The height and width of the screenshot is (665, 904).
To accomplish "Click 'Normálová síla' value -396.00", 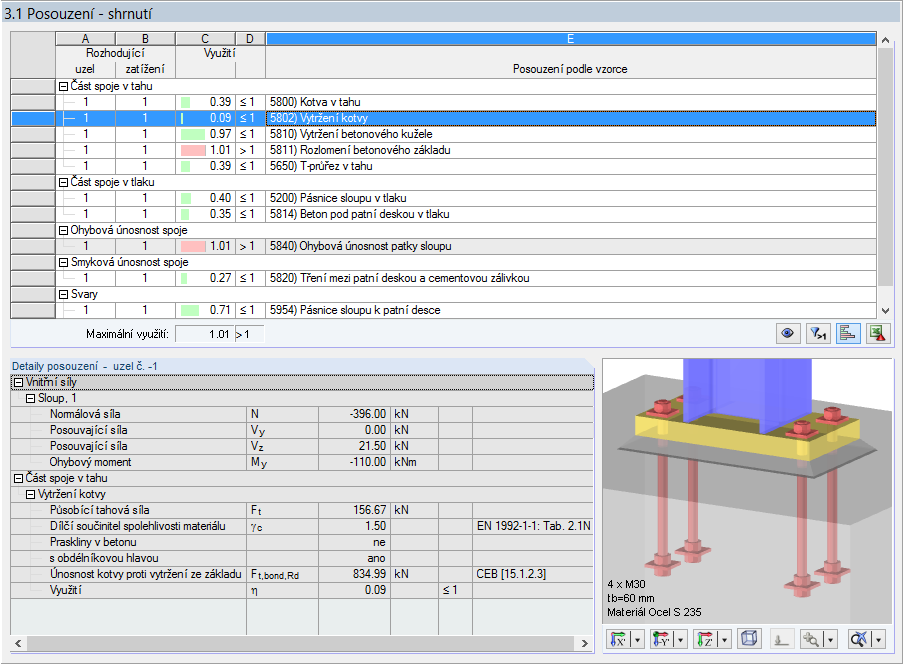I will tap(355, 414).
